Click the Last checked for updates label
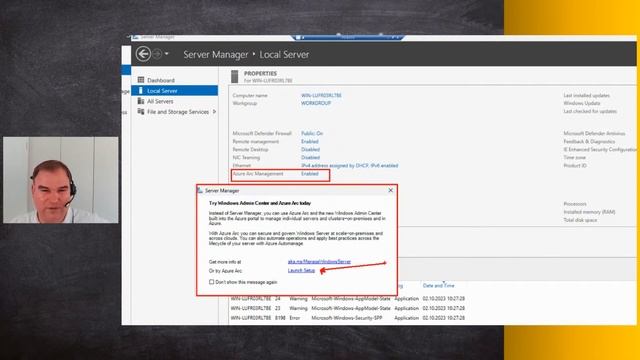This screenshot has width=640, height=360. point(590,111)
